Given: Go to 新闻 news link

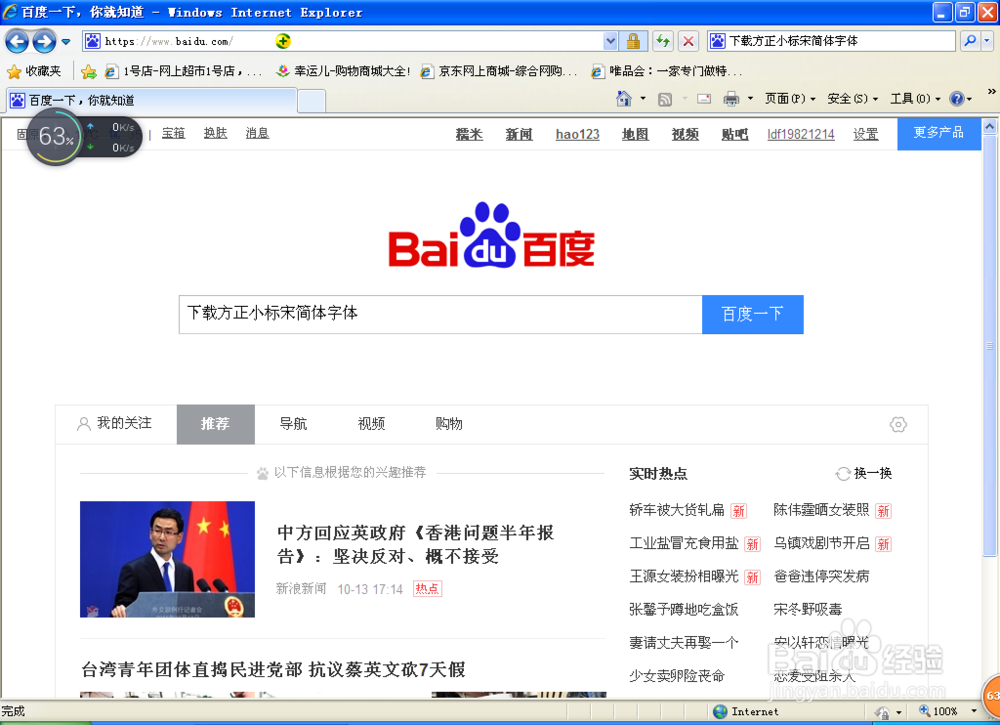Looking at the screenshot, I should 519,134.
